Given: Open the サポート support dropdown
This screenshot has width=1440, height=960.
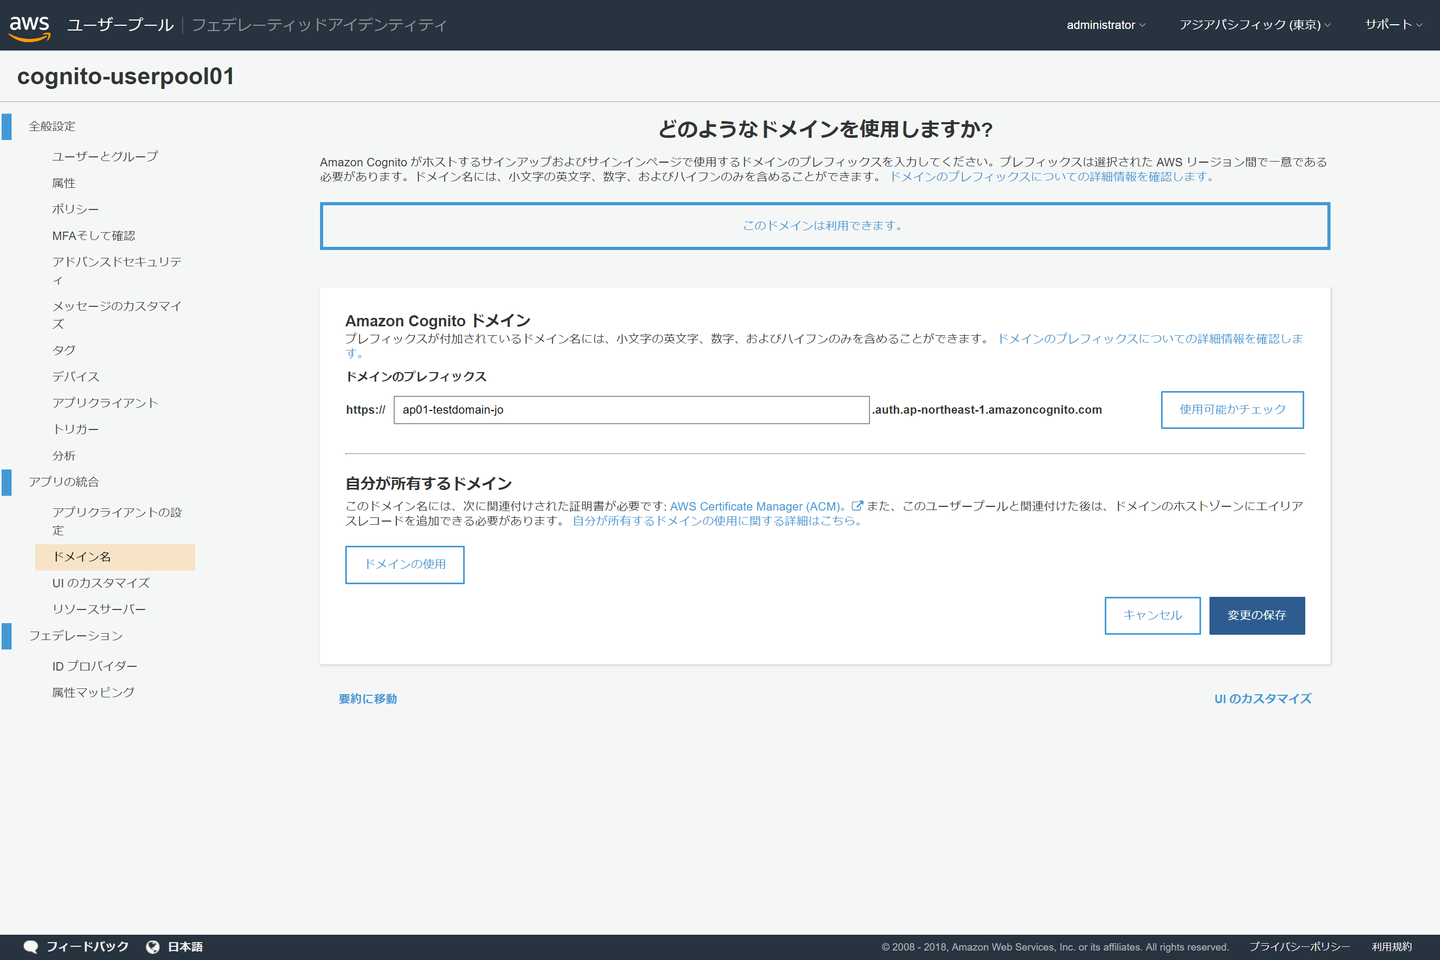Looking at the screenshot, I should click(x=1393, y=25).
